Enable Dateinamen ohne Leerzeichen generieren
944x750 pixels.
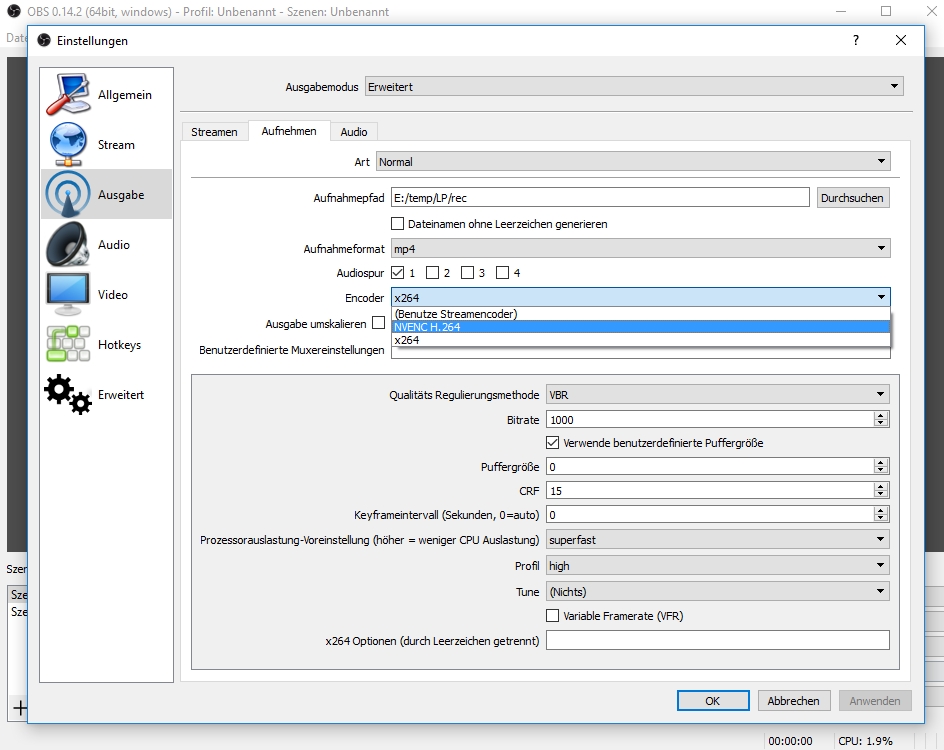(x=398, y=224)
